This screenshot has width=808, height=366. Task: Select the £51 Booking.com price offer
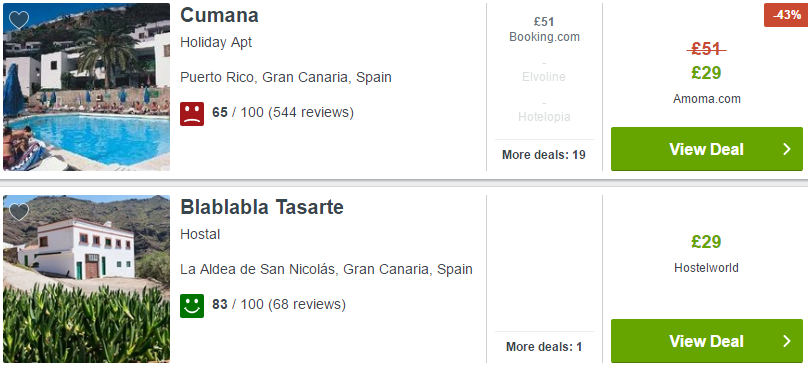click(x=544, y=29)
